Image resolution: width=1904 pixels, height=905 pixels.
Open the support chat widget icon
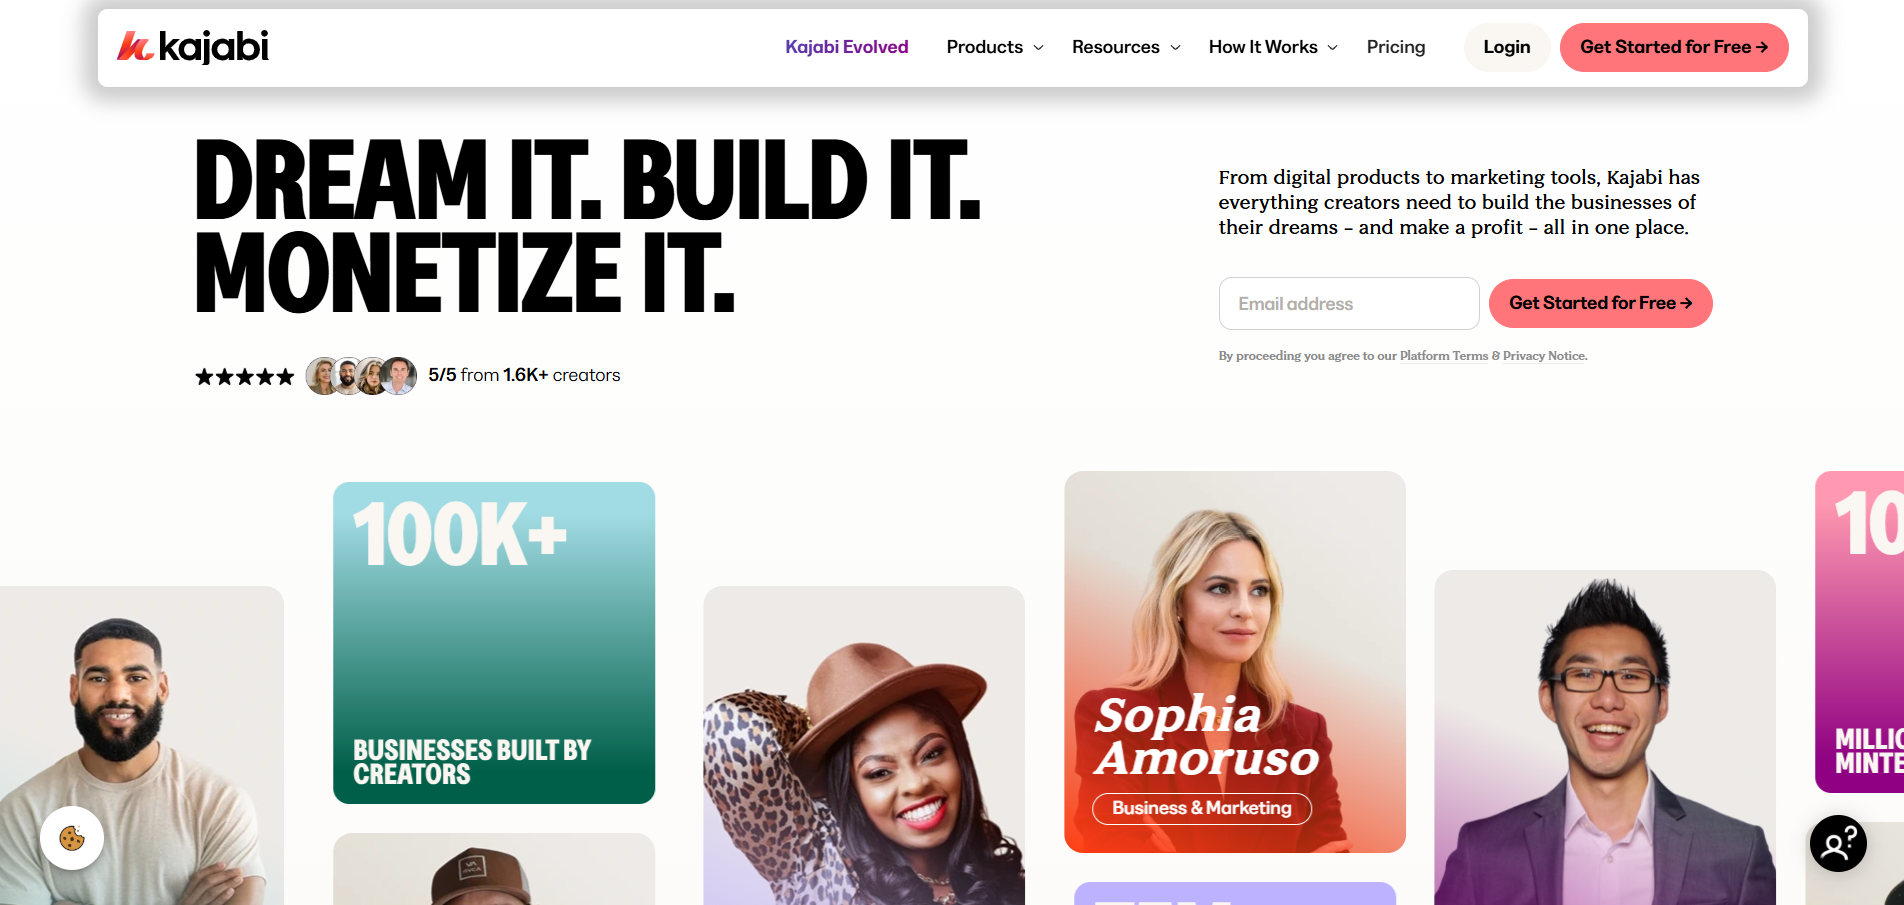pos(1838,844)
